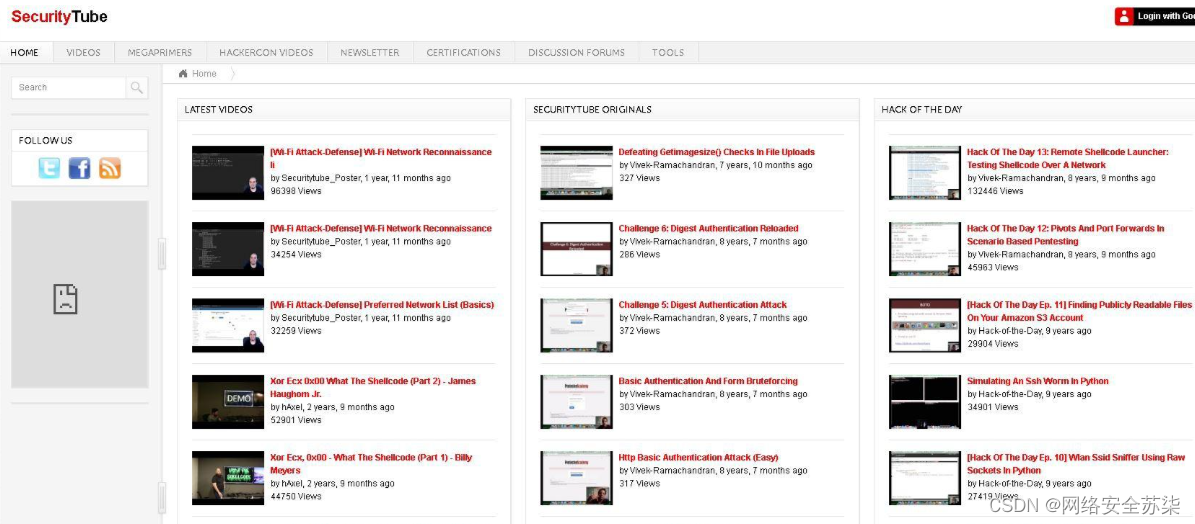Viewport: 1195px width, 524px height.
Task: Open the VIDEOS navigation tab
Action: pos(84,53)
